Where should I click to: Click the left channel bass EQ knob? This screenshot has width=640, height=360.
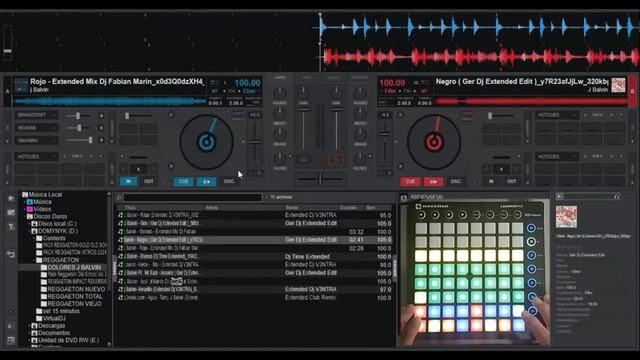coord(280,134)
